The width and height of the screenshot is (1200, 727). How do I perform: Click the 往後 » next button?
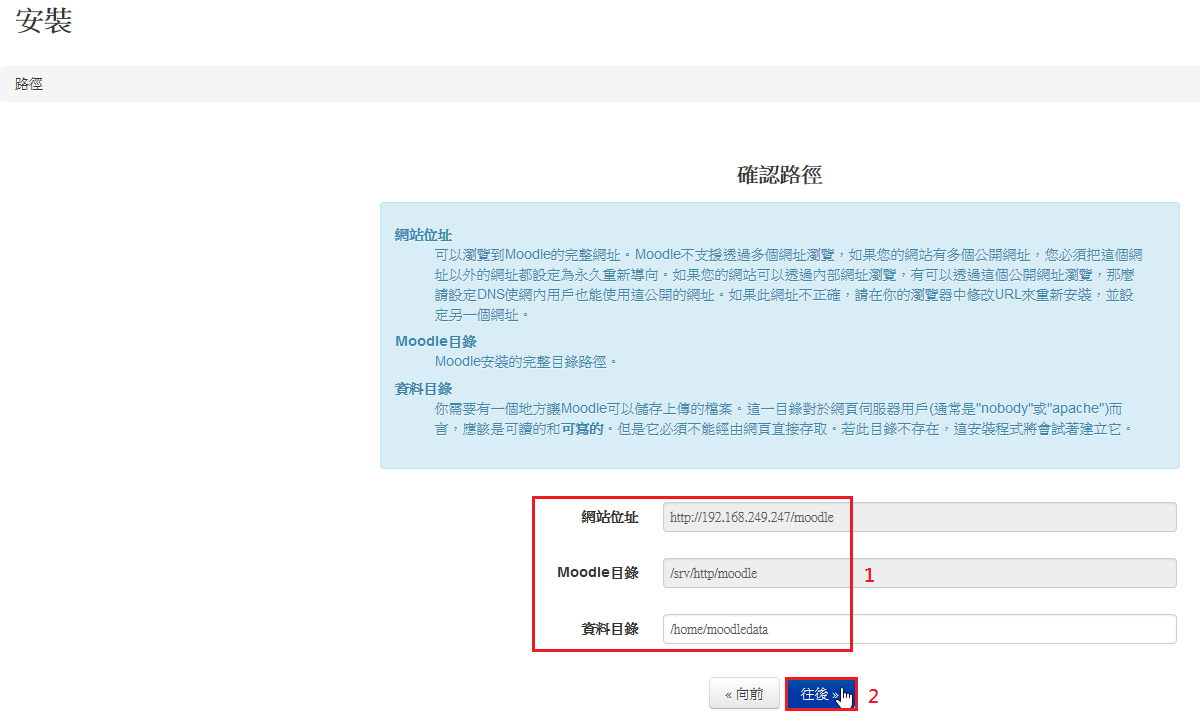[x=820, y=694]
